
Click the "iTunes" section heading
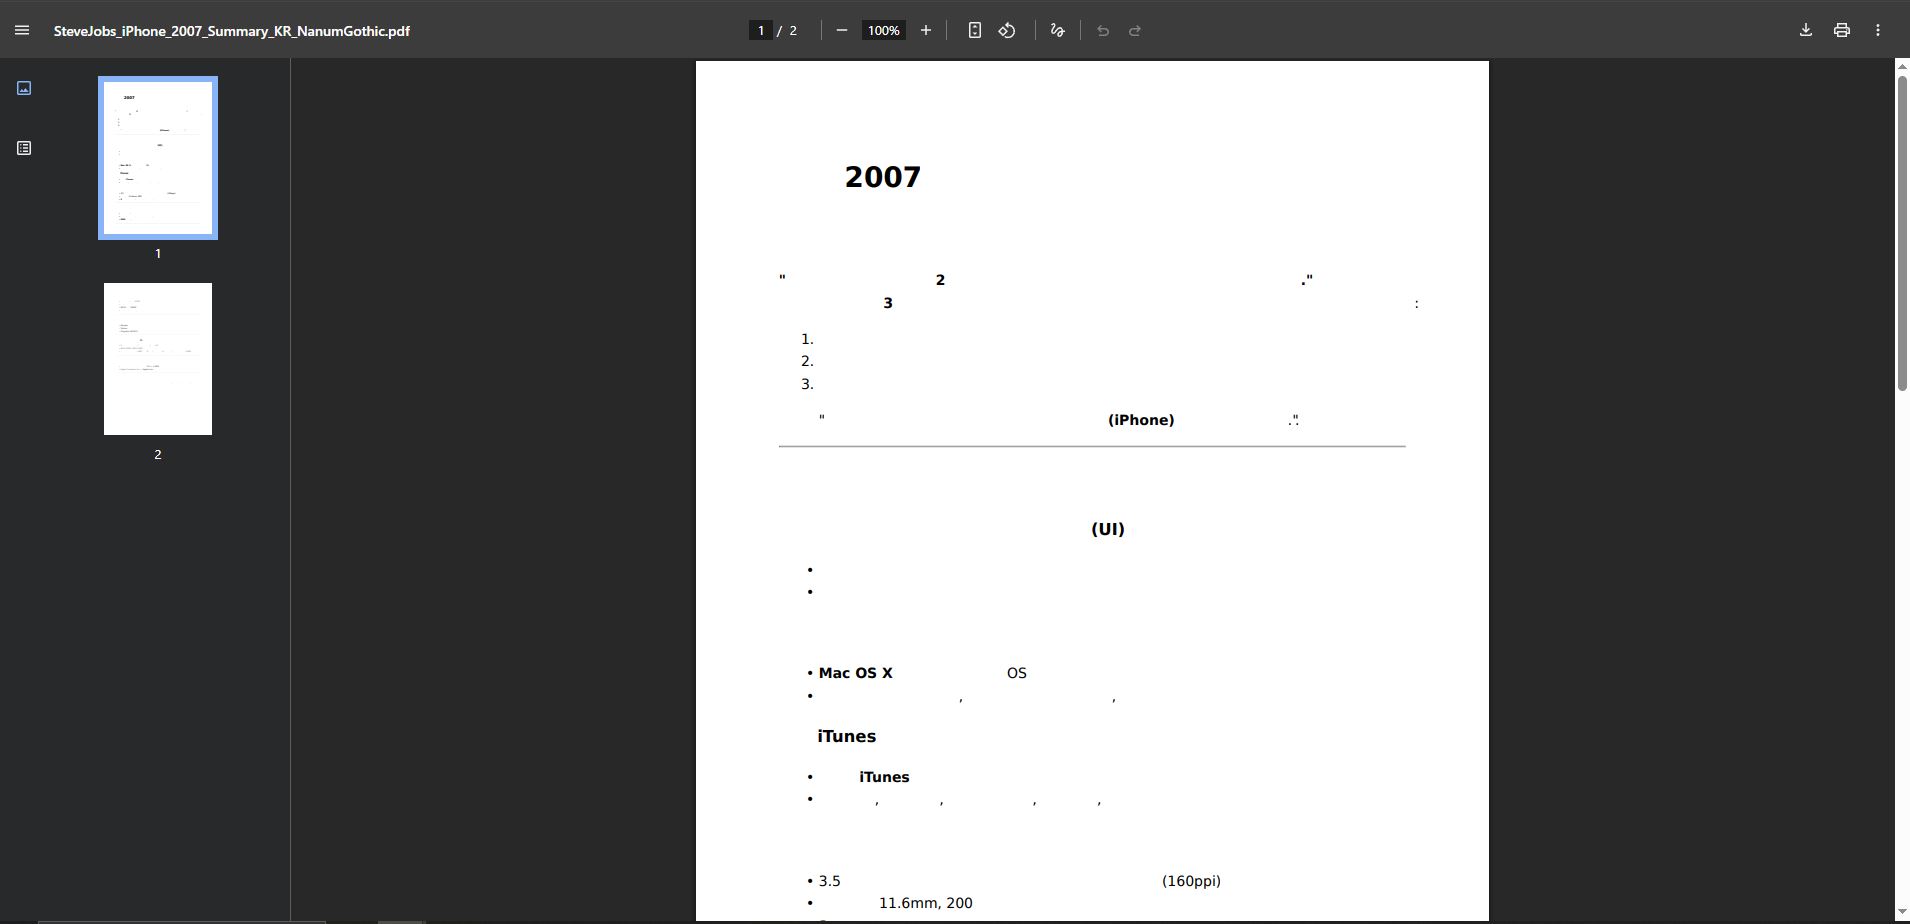[847, 737]
